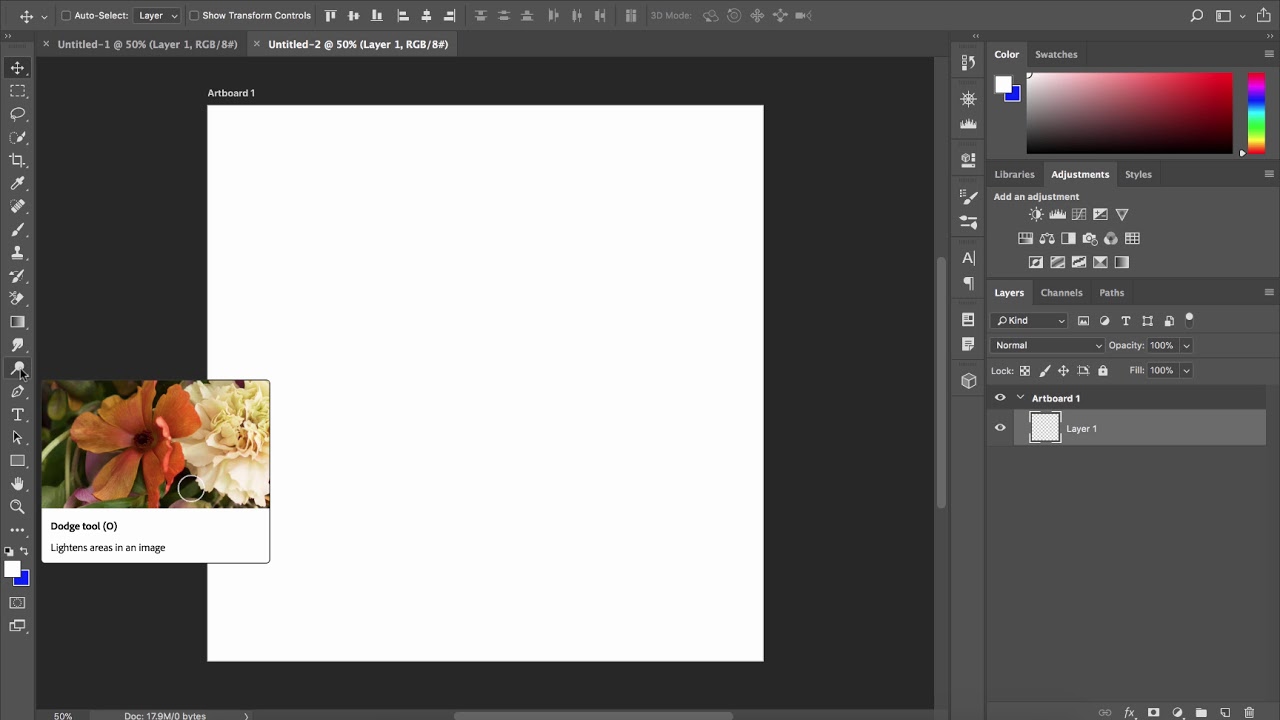Enable Show Transform Controls checkbox
The image size is (1280, 720).
coord(194,16)
